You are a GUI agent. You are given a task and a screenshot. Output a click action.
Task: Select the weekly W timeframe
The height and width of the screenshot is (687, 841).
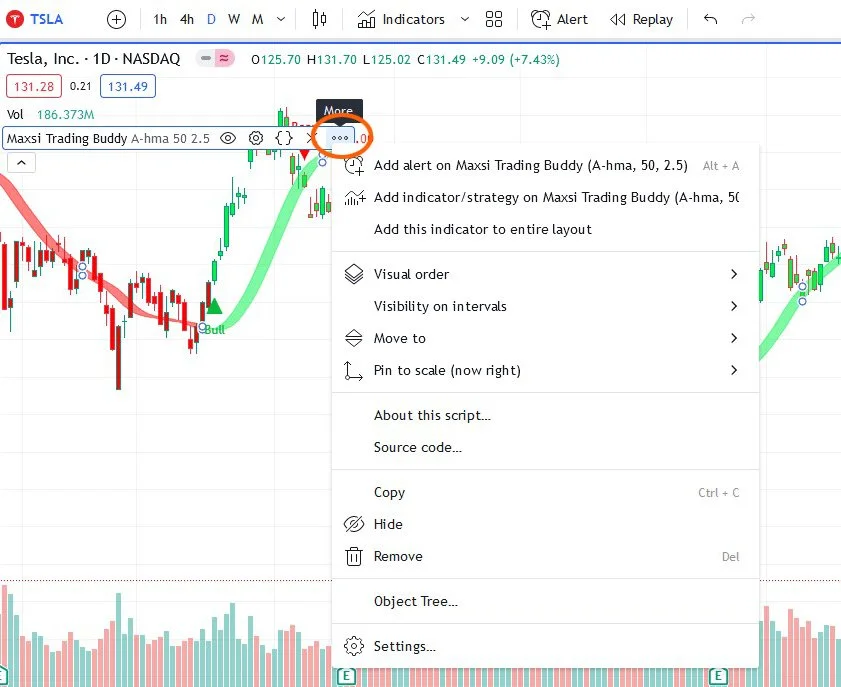pos(234,20)
